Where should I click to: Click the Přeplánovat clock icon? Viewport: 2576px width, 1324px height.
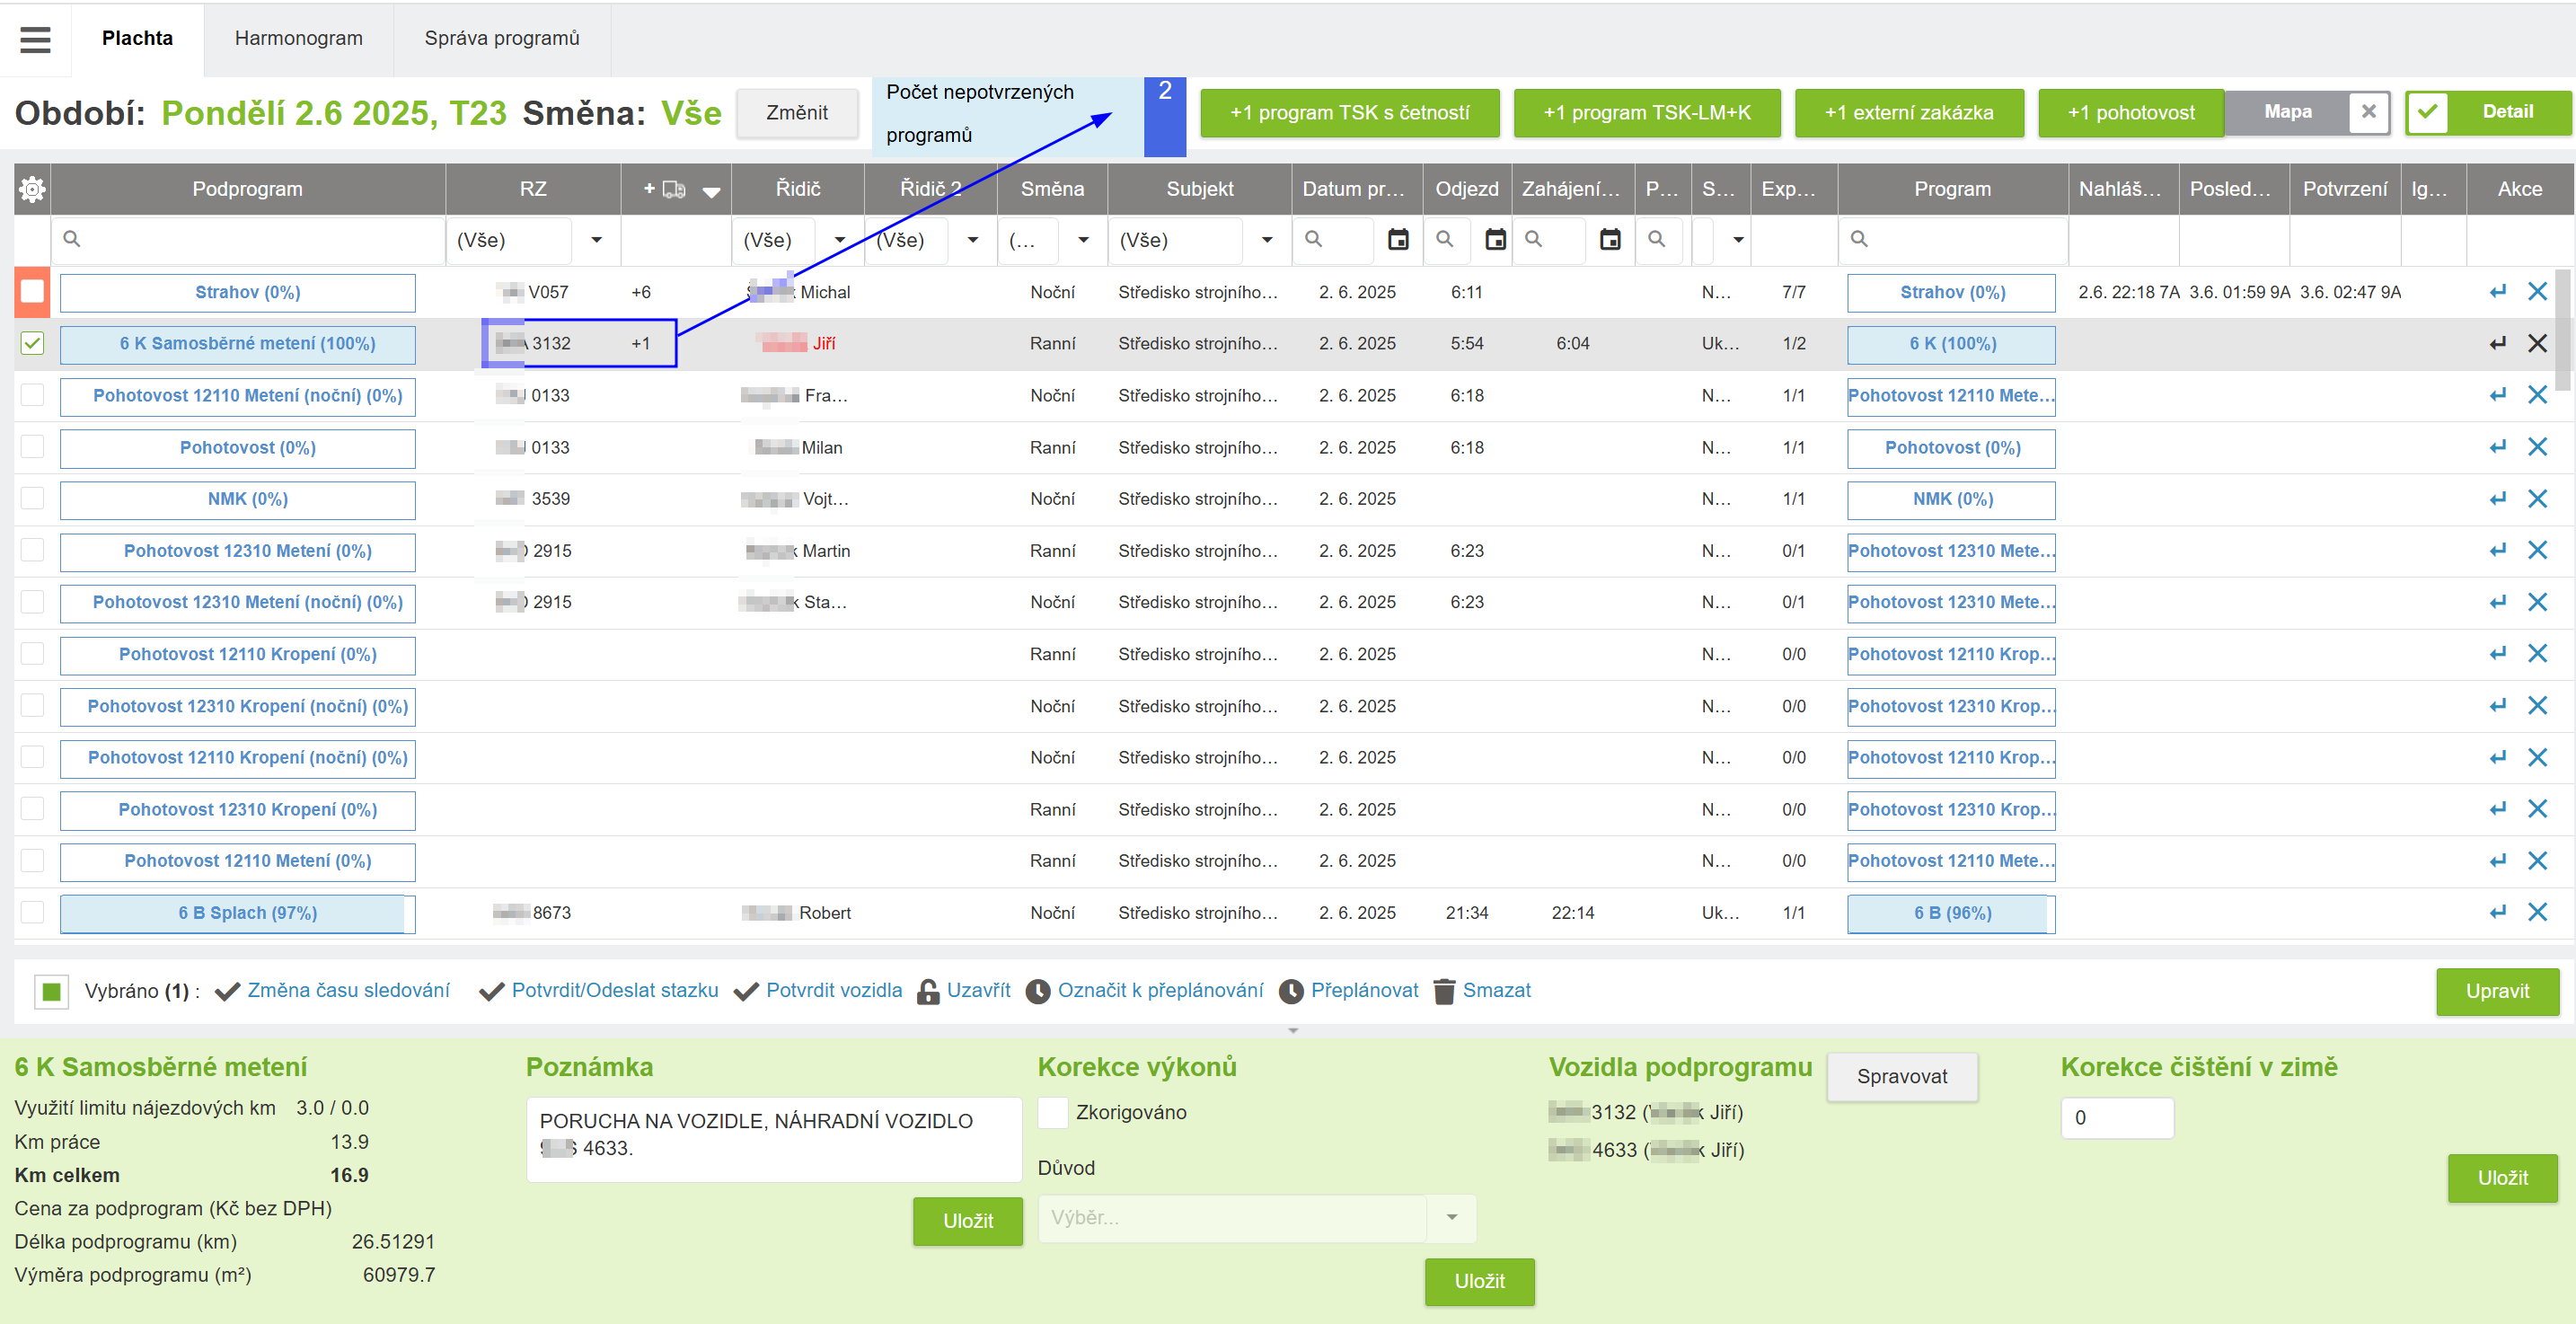pyautogui.click(x=1291, y=991)
